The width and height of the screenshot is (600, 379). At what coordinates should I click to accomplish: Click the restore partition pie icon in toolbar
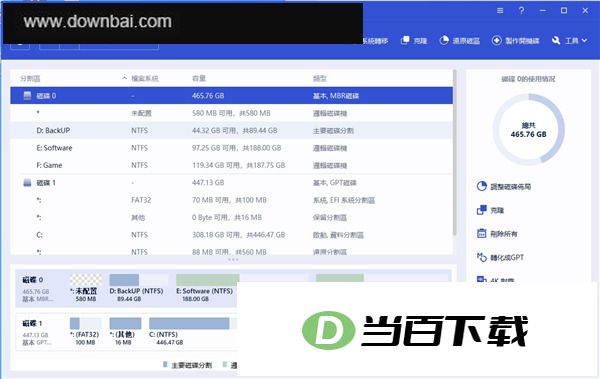coord(444,40)
